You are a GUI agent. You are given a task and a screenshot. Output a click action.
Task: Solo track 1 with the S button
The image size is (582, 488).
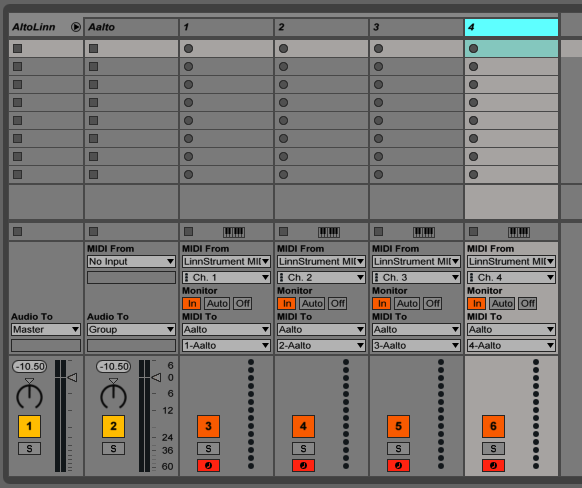click(x=208, y=449)
